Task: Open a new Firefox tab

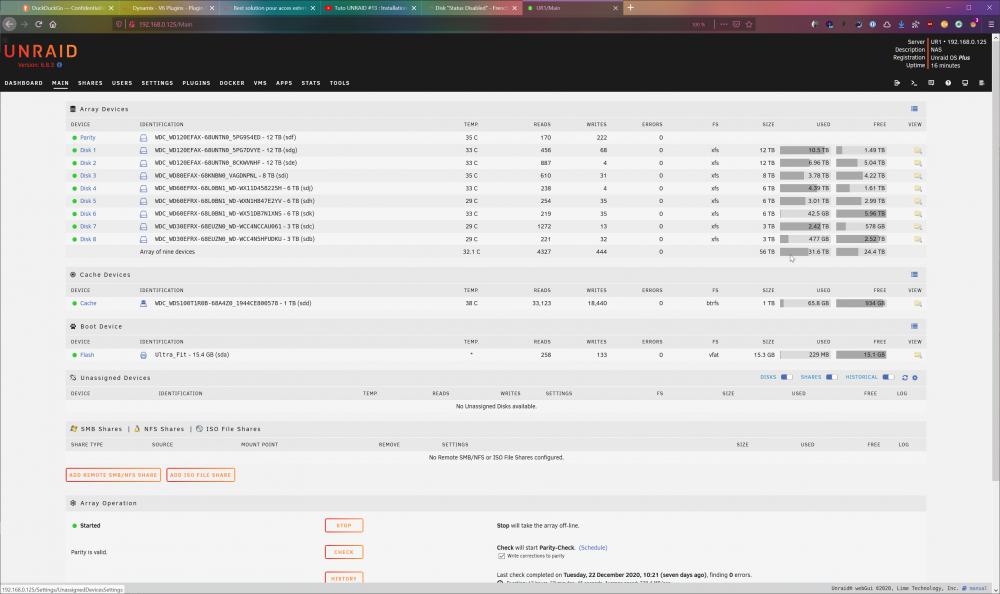Action: (630, 8)
